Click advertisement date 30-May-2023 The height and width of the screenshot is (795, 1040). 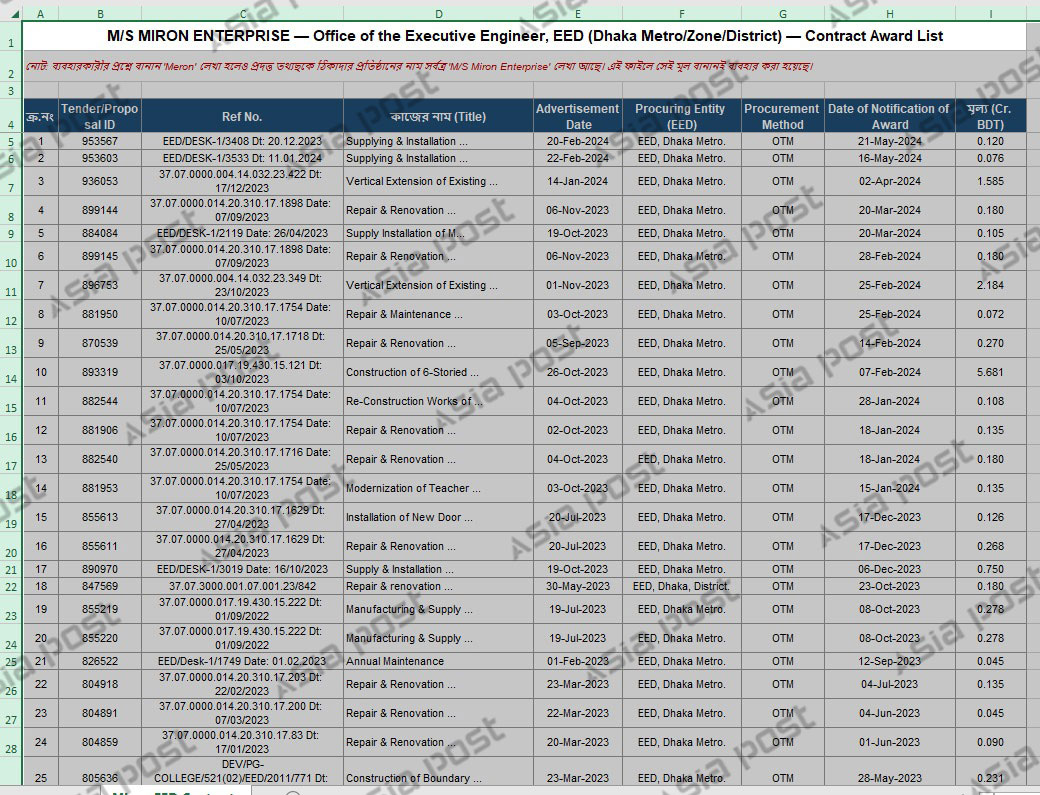tap(578, 586)
